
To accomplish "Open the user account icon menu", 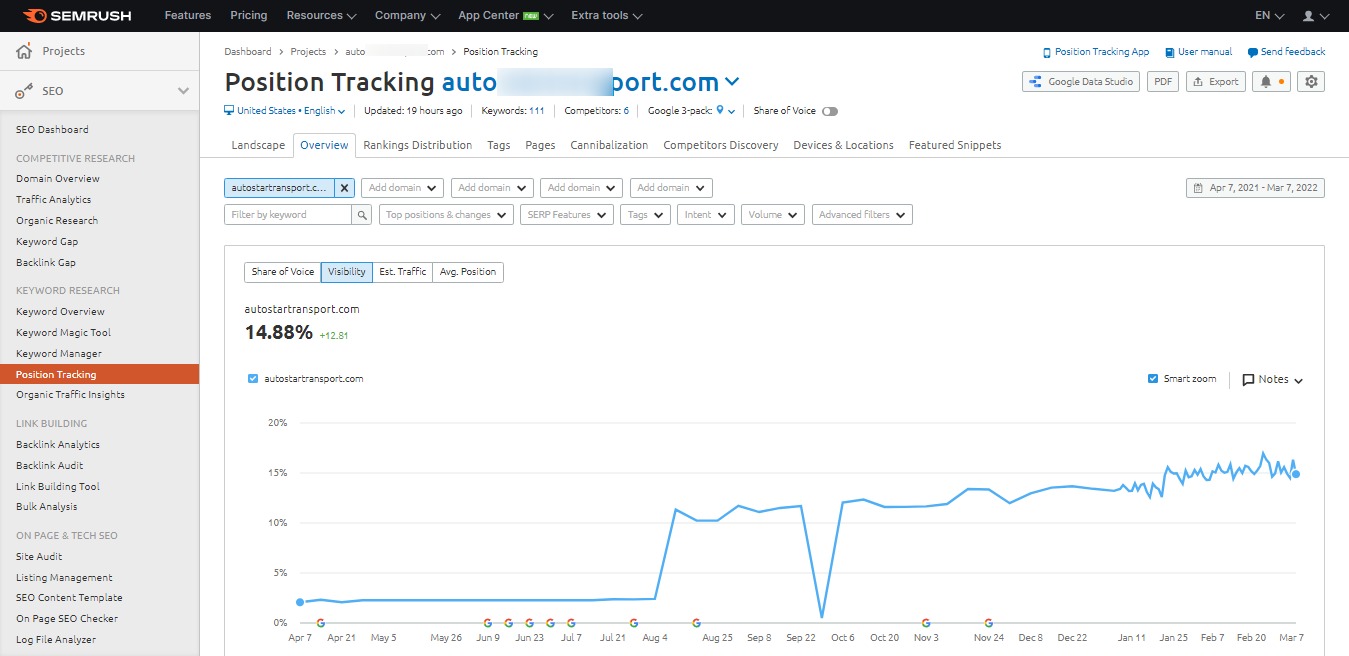I will point(1314,16).
